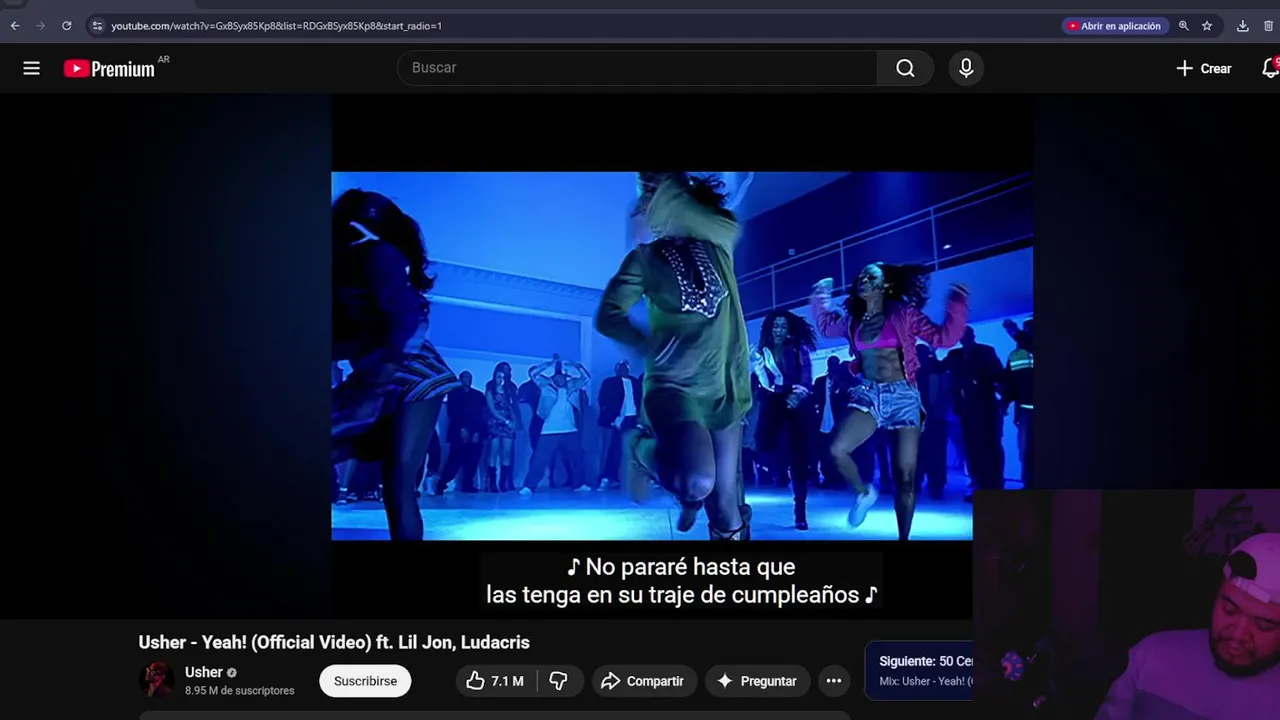Viewport: 1280px width, 720px height.
Task: Click the search magnifier button
Action: tap(905, 68)
